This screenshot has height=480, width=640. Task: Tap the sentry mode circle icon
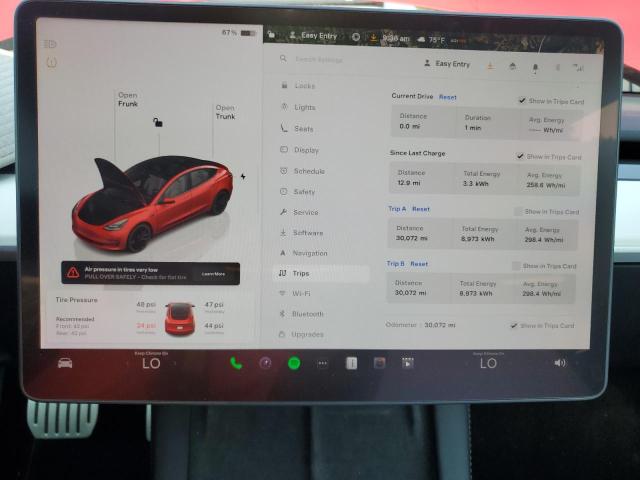(356, 37)
